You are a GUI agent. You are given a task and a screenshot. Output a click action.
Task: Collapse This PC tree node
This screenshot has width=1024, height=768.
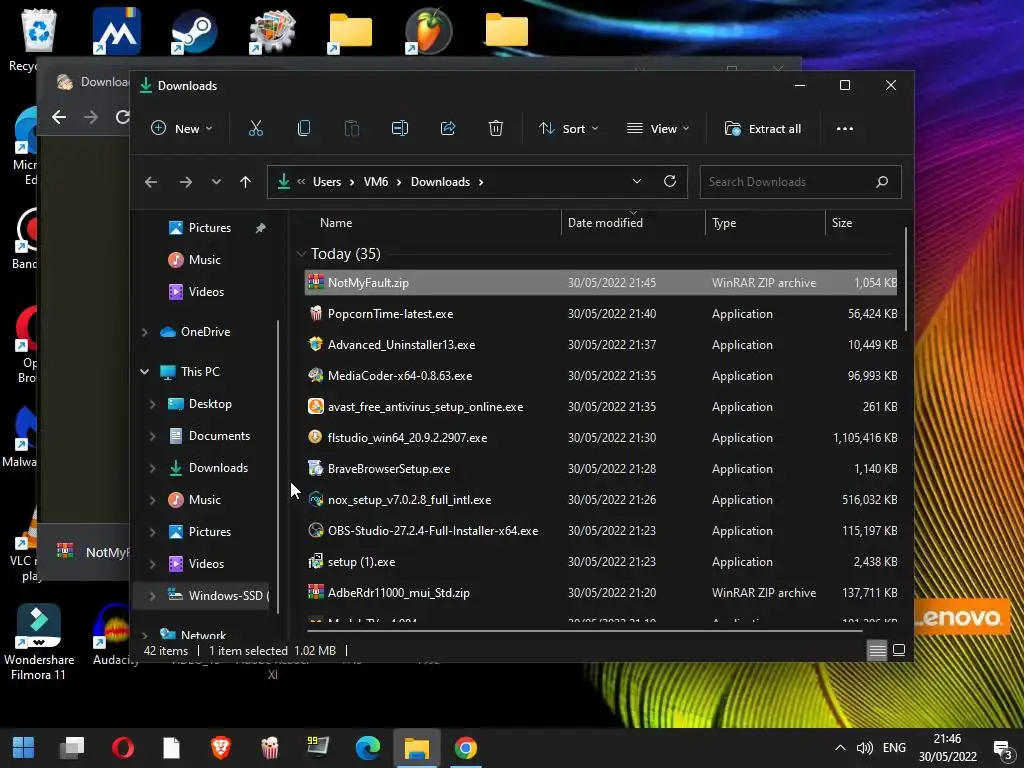click(144, 372)
